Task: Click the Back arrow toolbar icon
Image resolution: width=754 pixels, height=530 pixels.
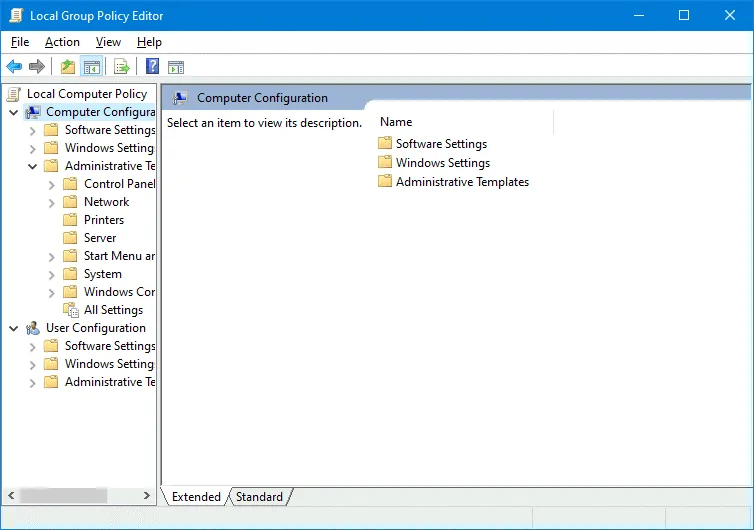Action: click(14, 67)
